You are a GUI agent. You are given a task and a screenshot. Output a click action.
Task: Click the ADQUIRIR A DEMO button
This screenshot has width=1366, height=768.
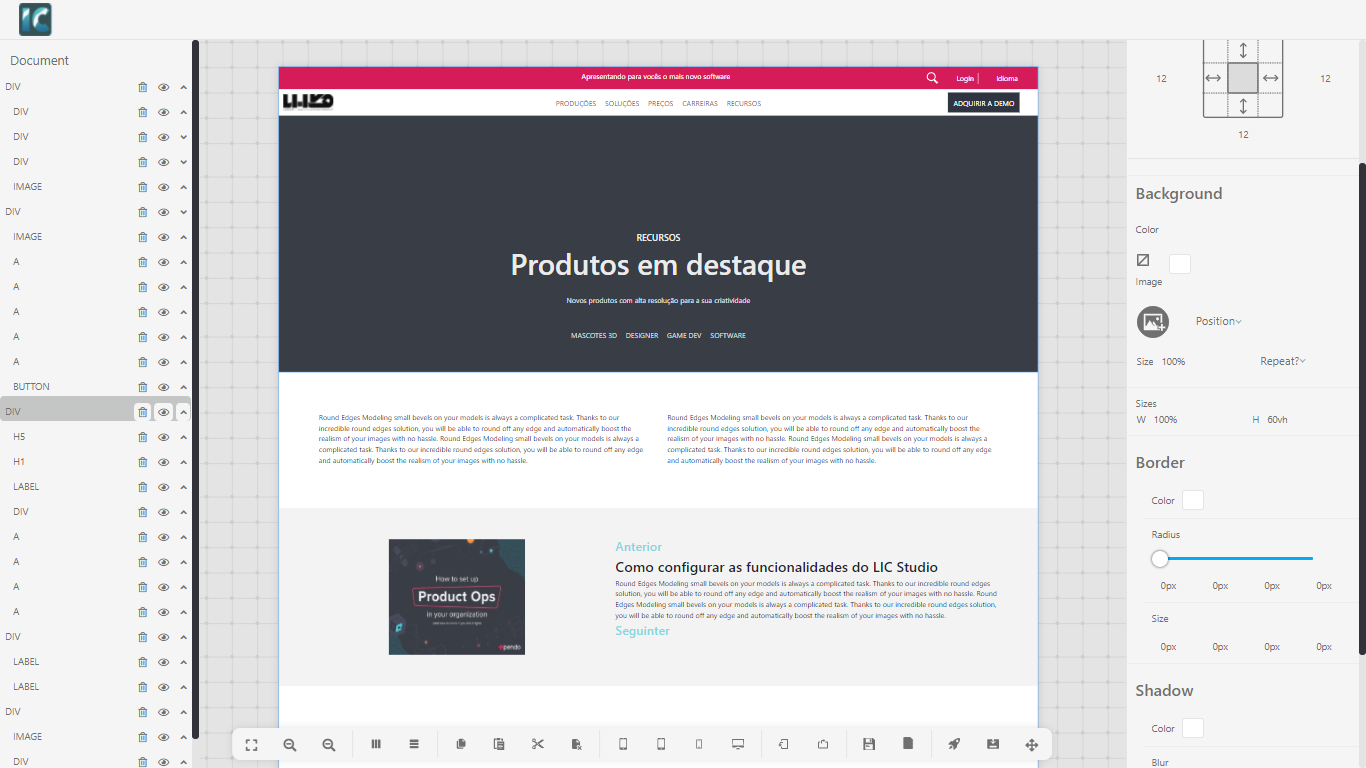[984, 103]
